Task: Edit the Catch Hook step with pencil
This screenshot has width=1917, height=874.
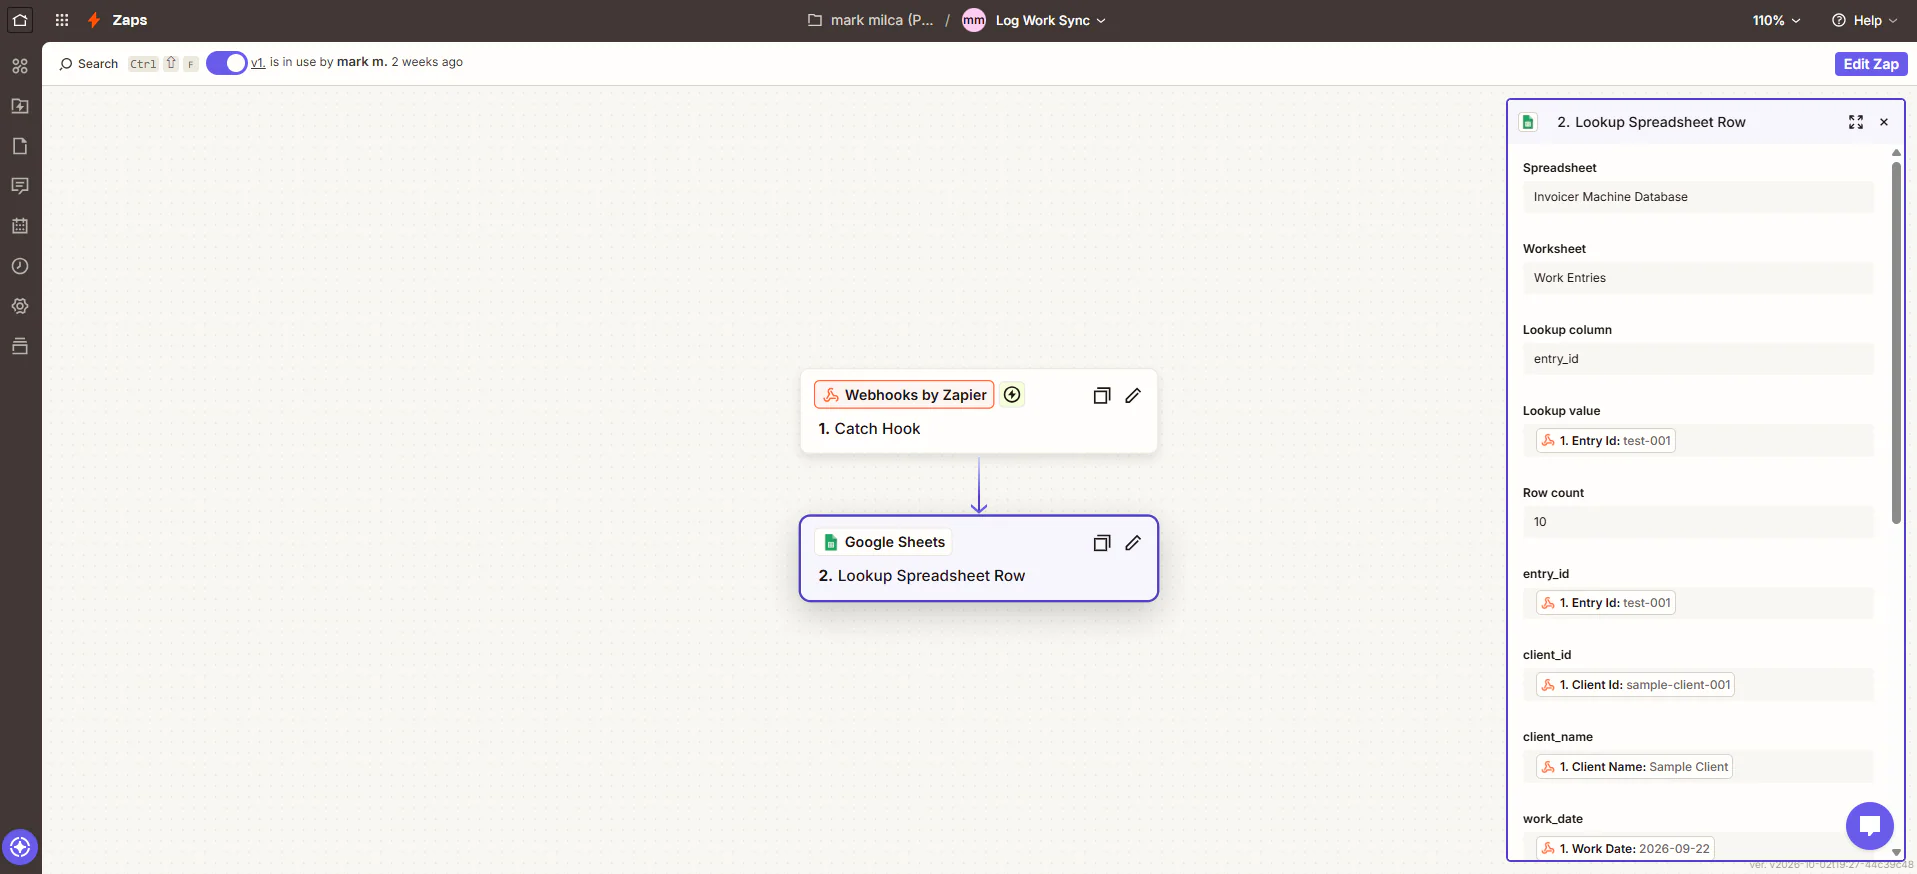Action: pyautogui.click(x=1133, y=395)
